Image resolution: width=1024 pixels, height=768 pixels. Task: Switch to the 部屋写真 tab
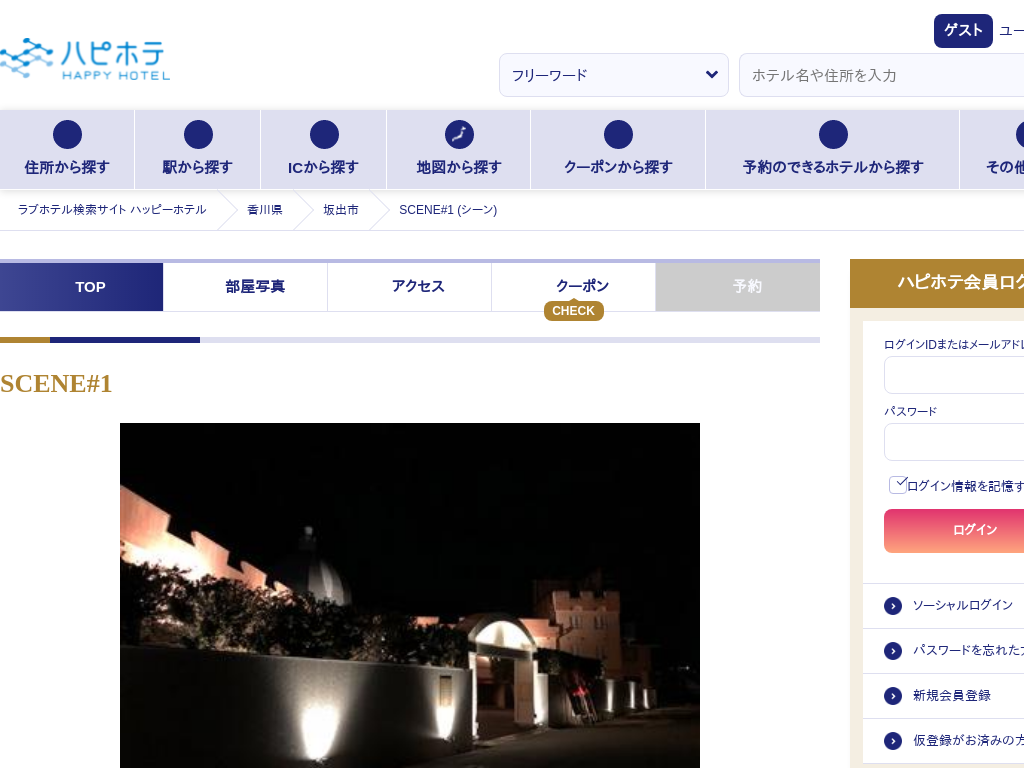255,287
